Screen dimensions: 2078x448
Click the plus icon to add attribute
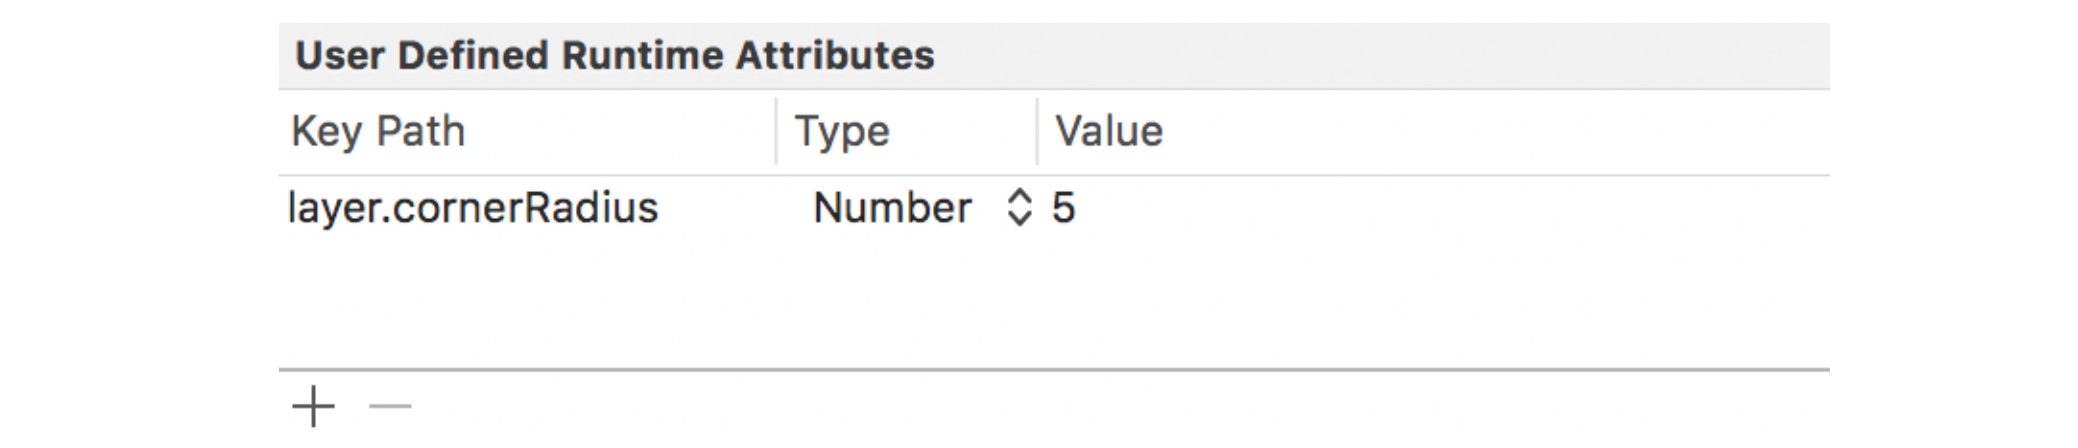pyautogui.click(x=313, y=406)
